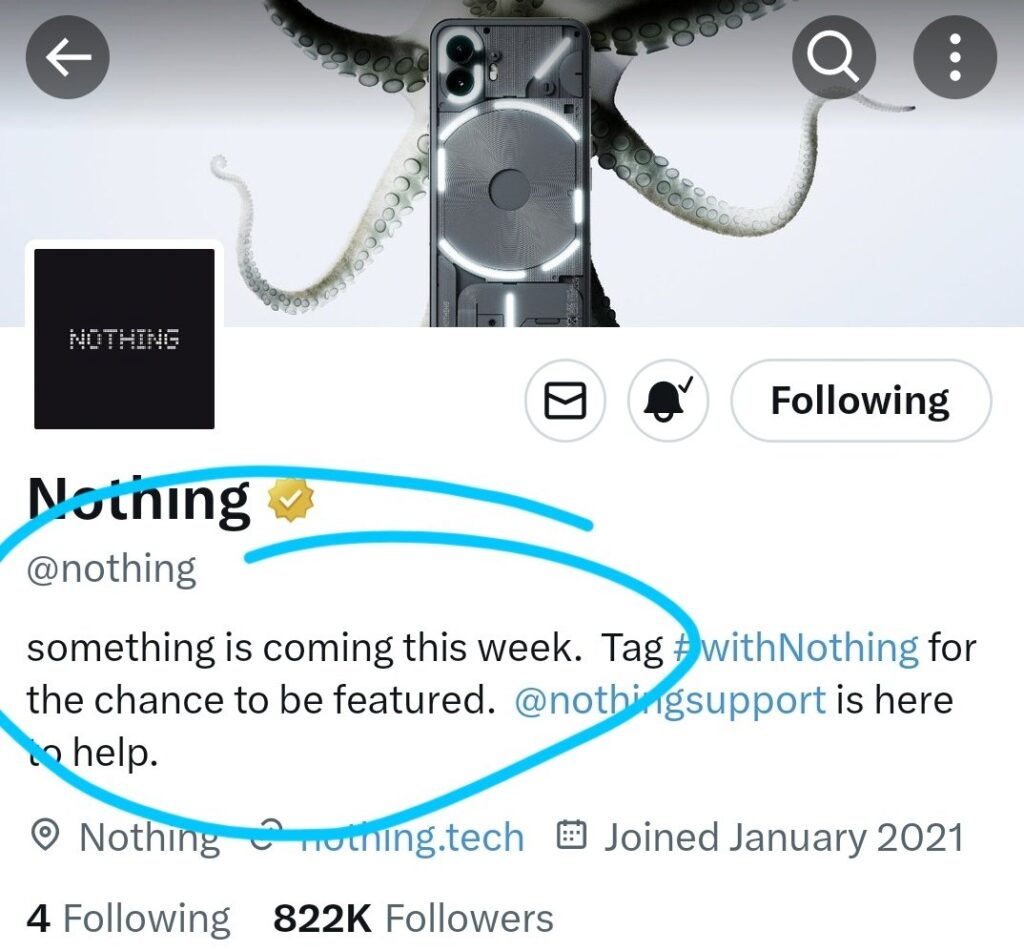Tap the gold verified badge

(x=291, y=500)
